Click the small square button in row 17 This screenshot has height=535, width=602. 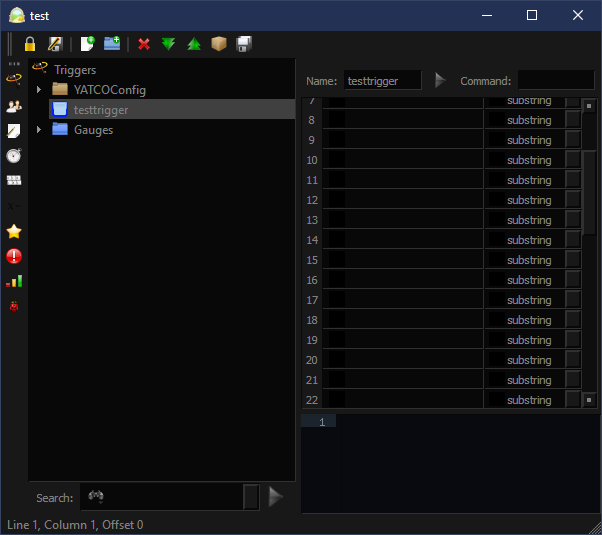coord(573,300)
